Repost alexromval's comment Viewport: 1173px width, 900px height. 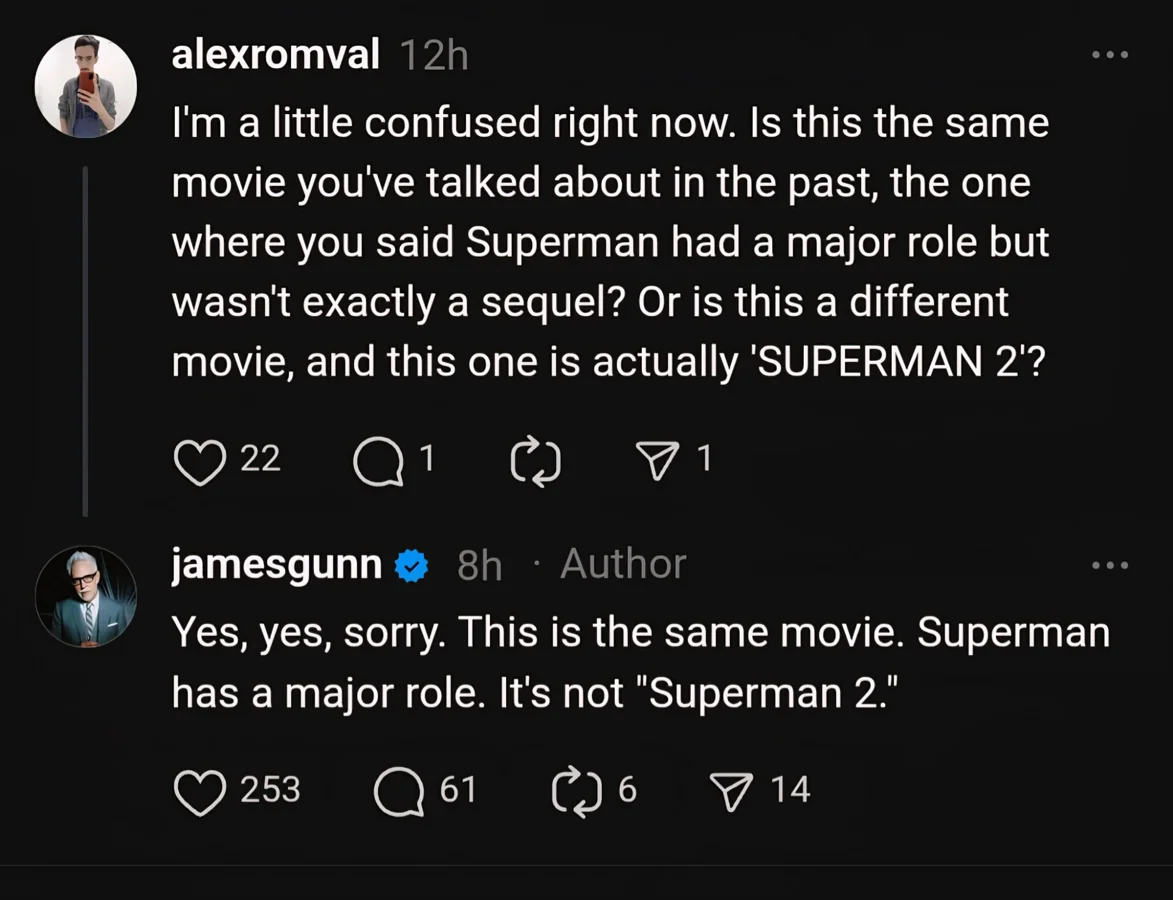coord(535,462)
